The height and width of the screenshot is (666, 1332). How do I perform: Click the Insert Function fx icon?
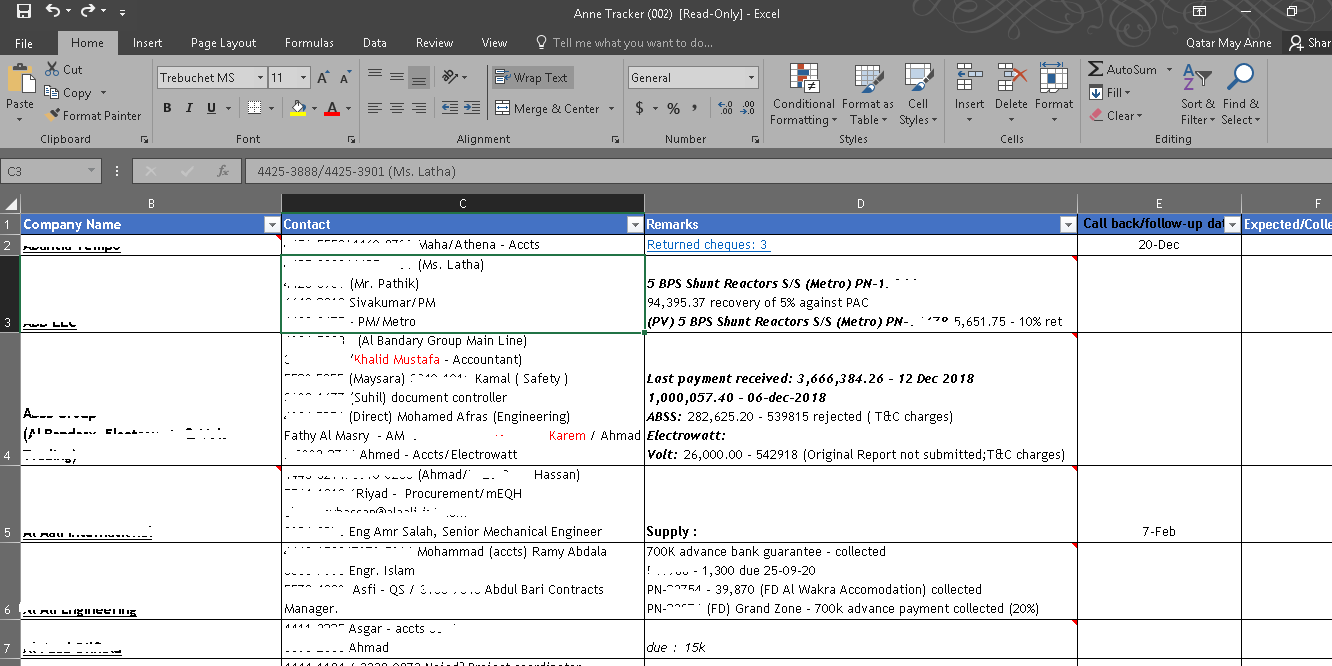223,172
